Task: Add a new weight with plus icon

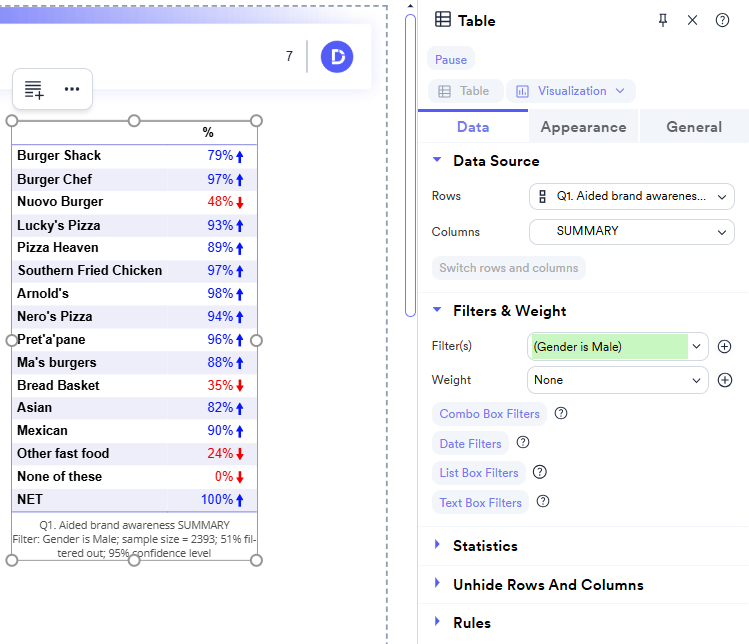Action: point(725,380)
